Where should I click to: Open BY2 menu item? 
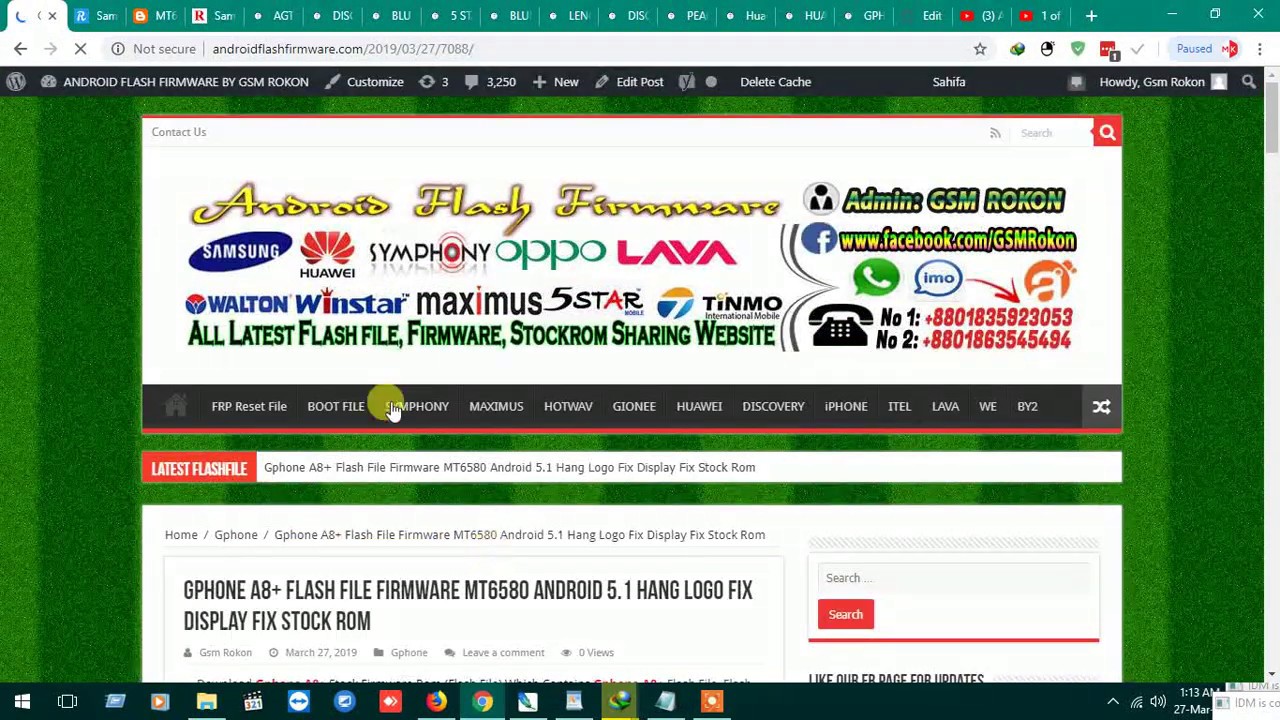point(1027,406)
